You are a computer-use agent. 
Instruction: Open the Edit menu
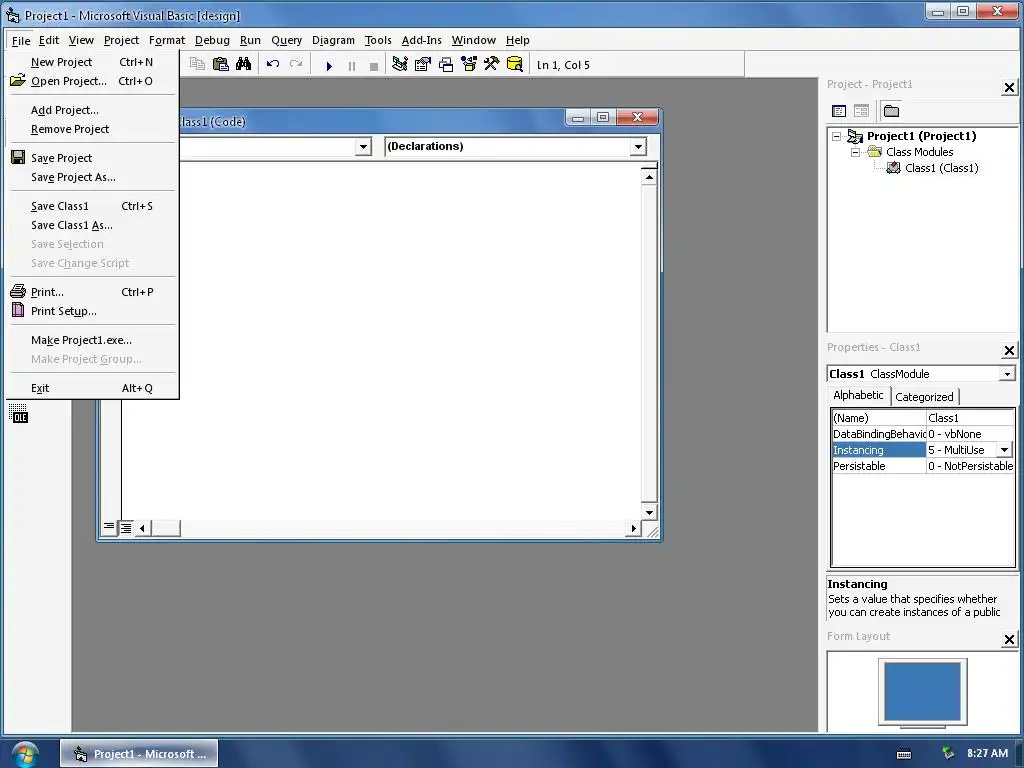(49, 40)
